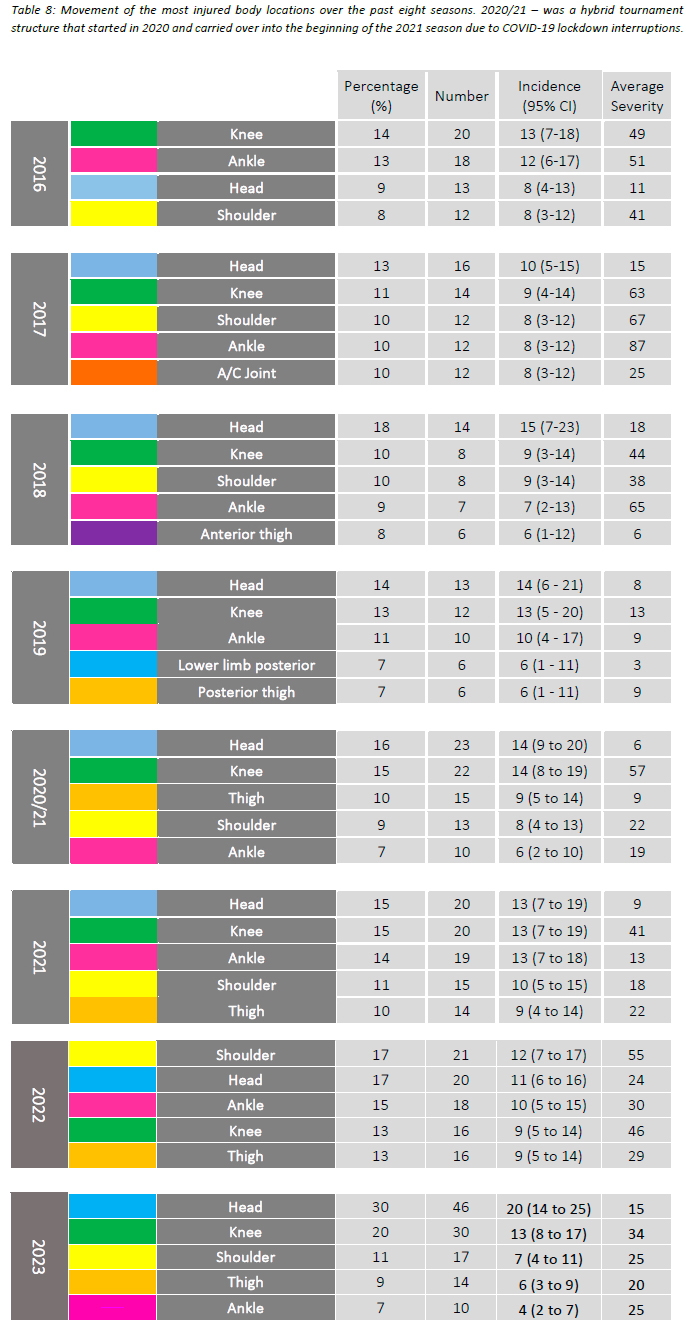Click the Percentage (%) column header
This screenshot has height=1334, width=686.
(381, 96)
